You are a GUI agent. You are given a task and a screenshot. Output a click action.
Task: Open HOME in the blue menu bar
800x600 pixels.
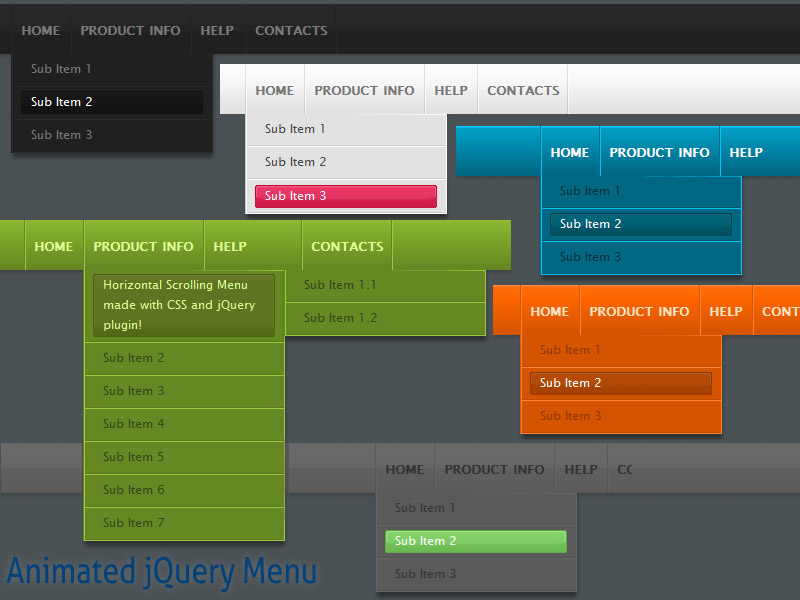570,152
